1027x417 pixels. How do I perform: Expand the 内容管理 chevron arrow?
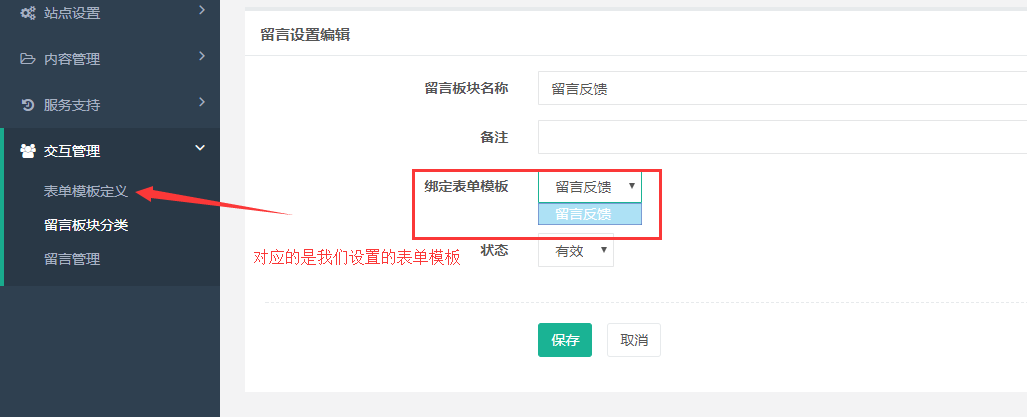[201, 56]
